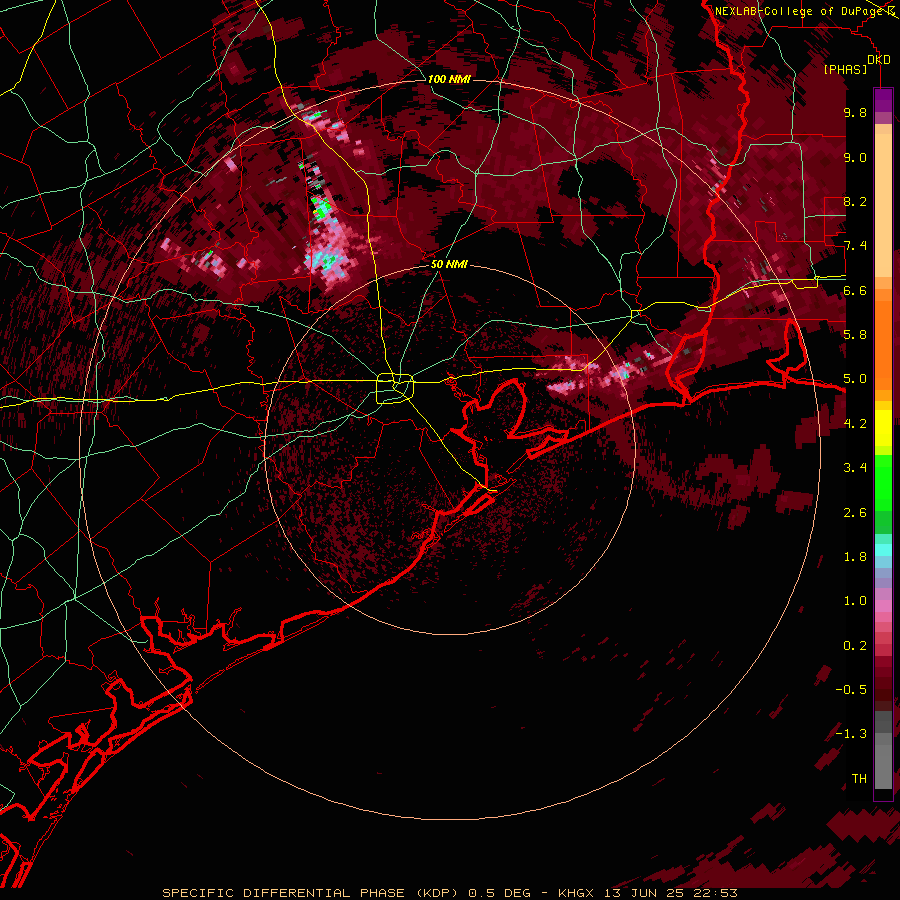This screenshot has width=900, height=900.
Task: Click the TH label on the color scale
Action: pos(859,779)
